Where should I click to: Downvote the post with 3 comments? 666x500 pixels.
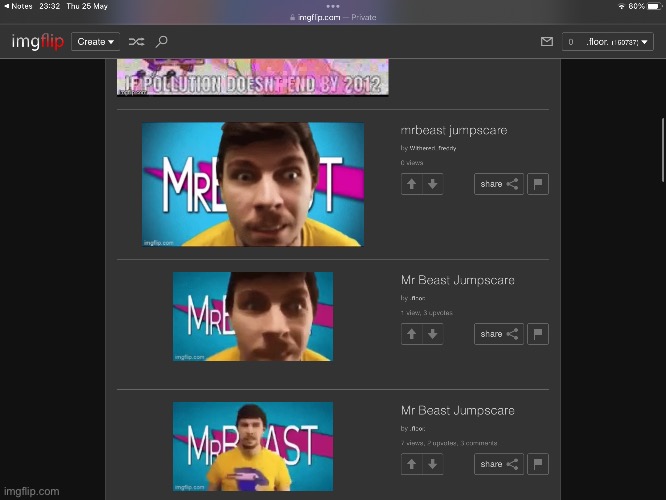[x=433, y=464]
